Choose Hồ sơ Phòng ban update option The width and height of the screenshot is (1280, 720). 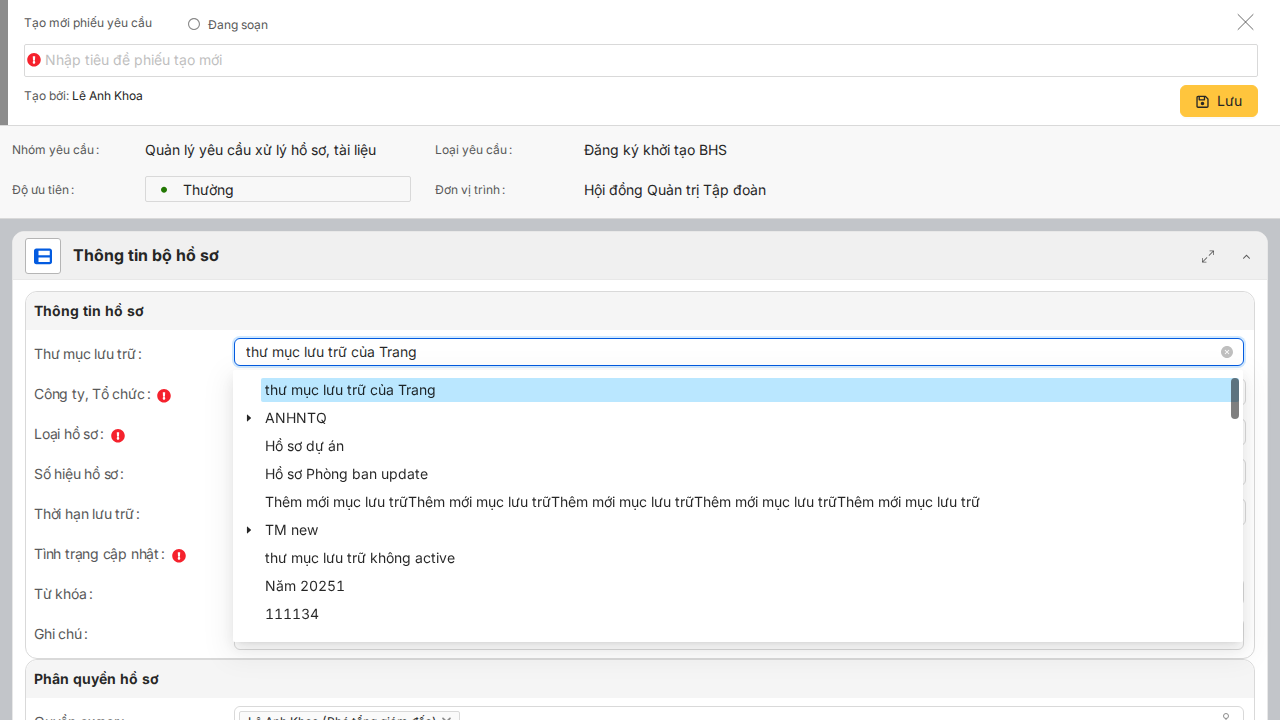pos(346,474)
